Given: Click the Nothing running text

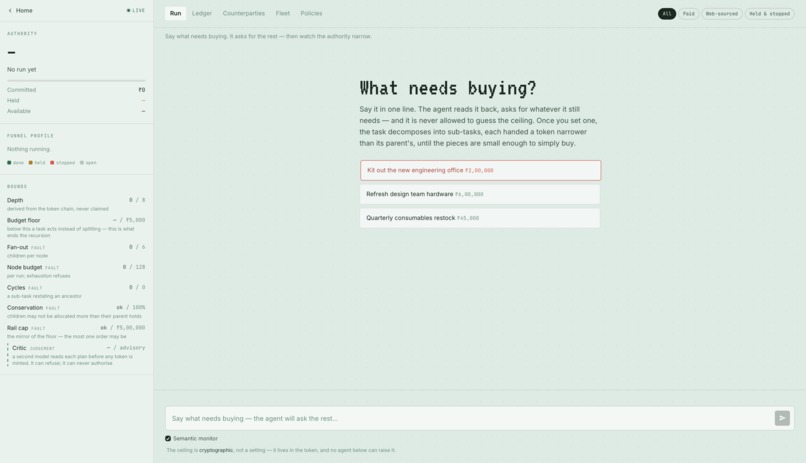Looking at the screenshot, I should click(29, 149).
